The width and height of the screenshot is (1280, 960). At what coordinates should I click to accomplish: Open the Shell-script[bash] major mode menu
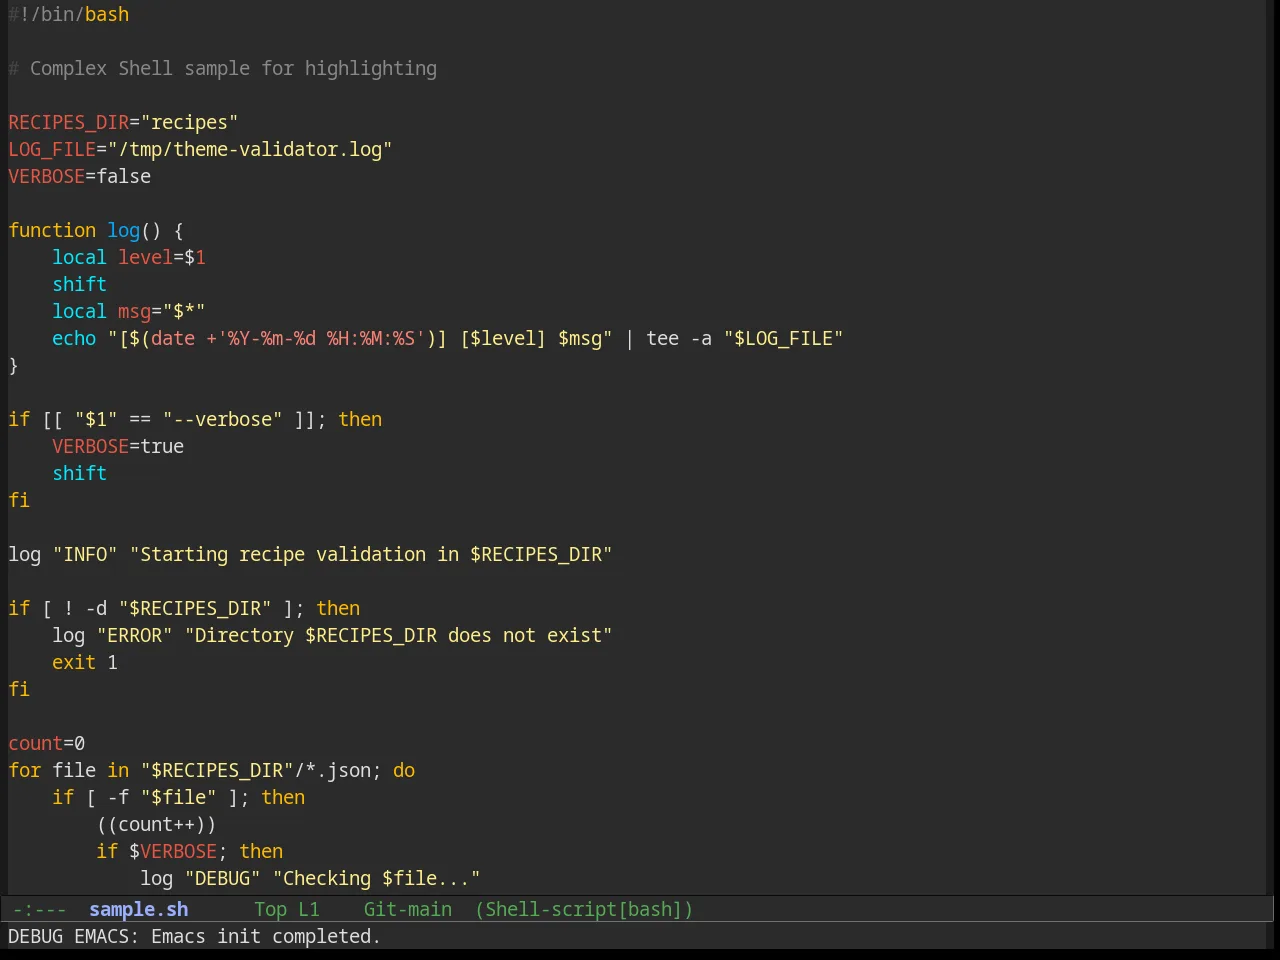coord(584,909)
